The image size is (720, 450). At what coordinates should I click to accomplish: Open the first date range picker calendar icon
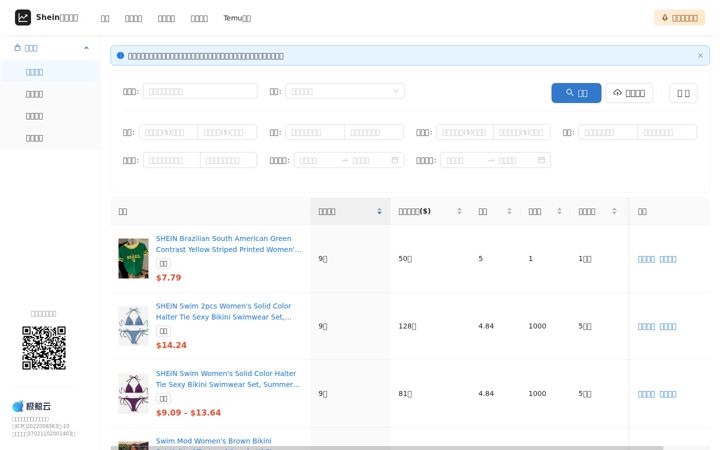tap(394, 160)
